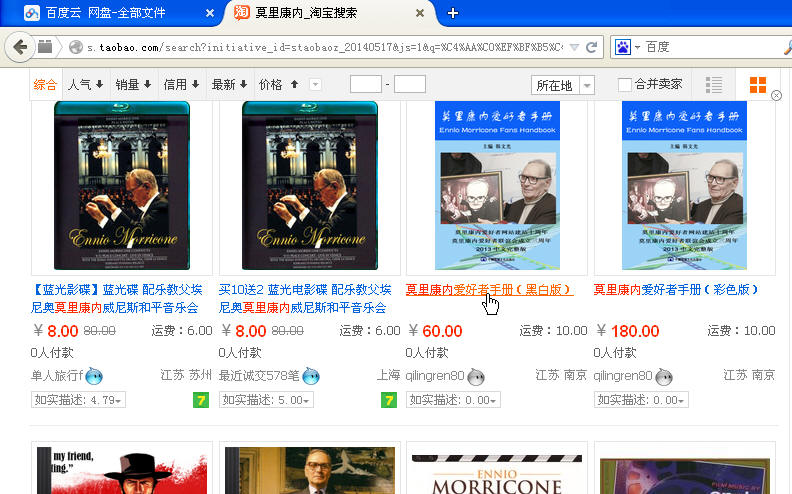Switch to the 百度云 网盘-全部文件 tab

(106, 13)
